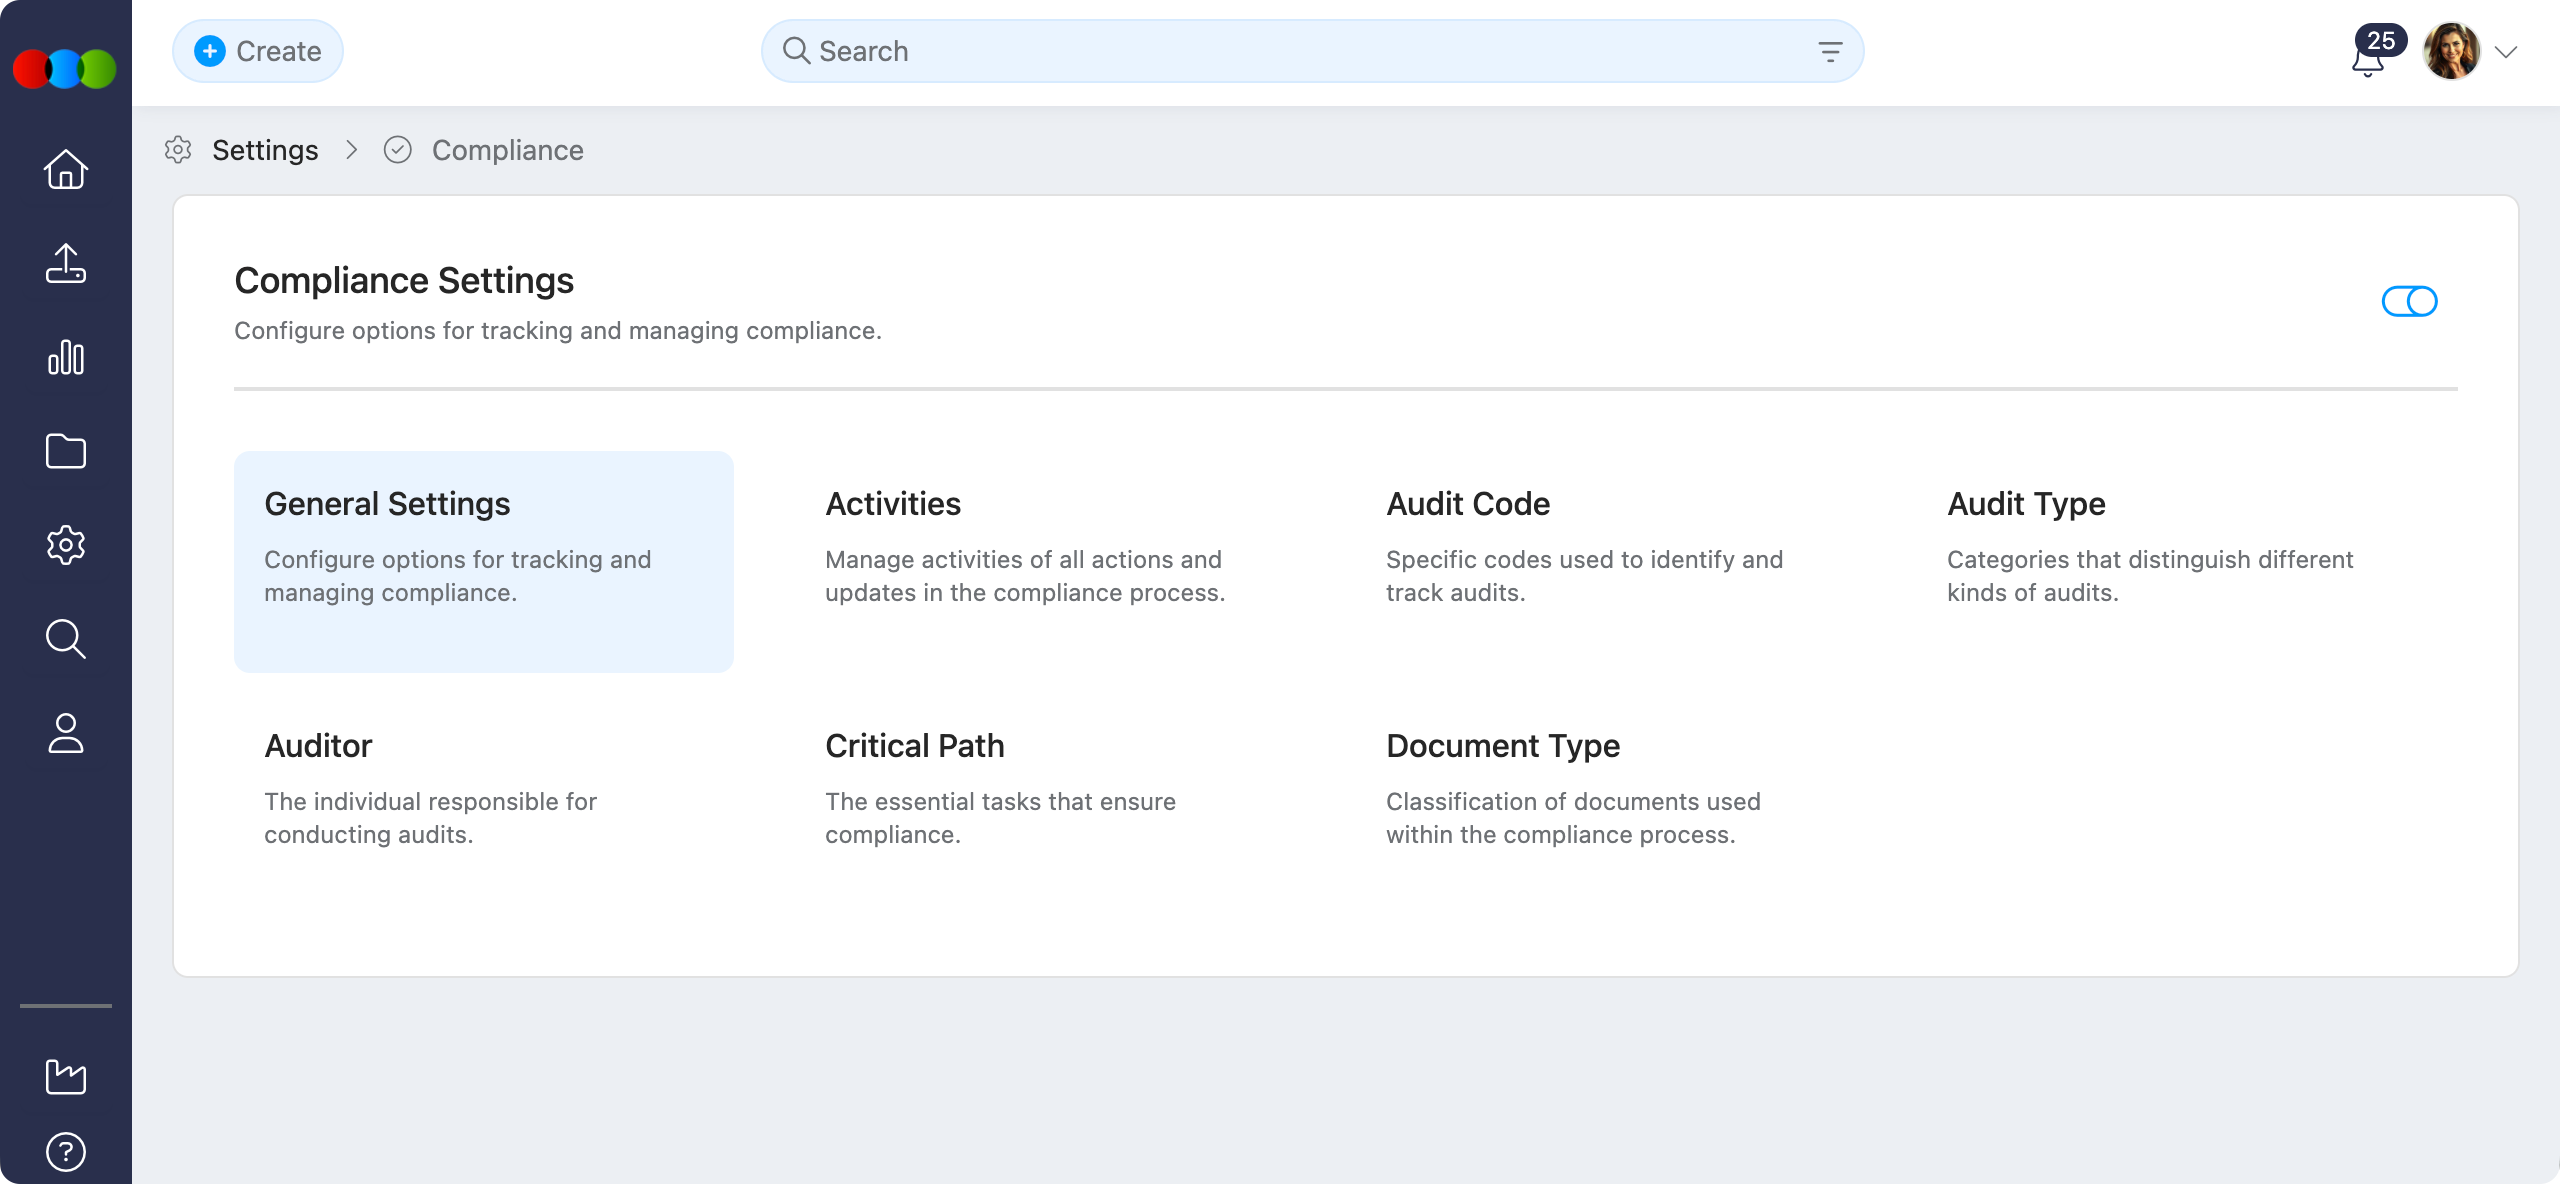Viewport: 2560px width, 1184px height.
Task: Open the help question mark icon
Action: (66, 1152)
